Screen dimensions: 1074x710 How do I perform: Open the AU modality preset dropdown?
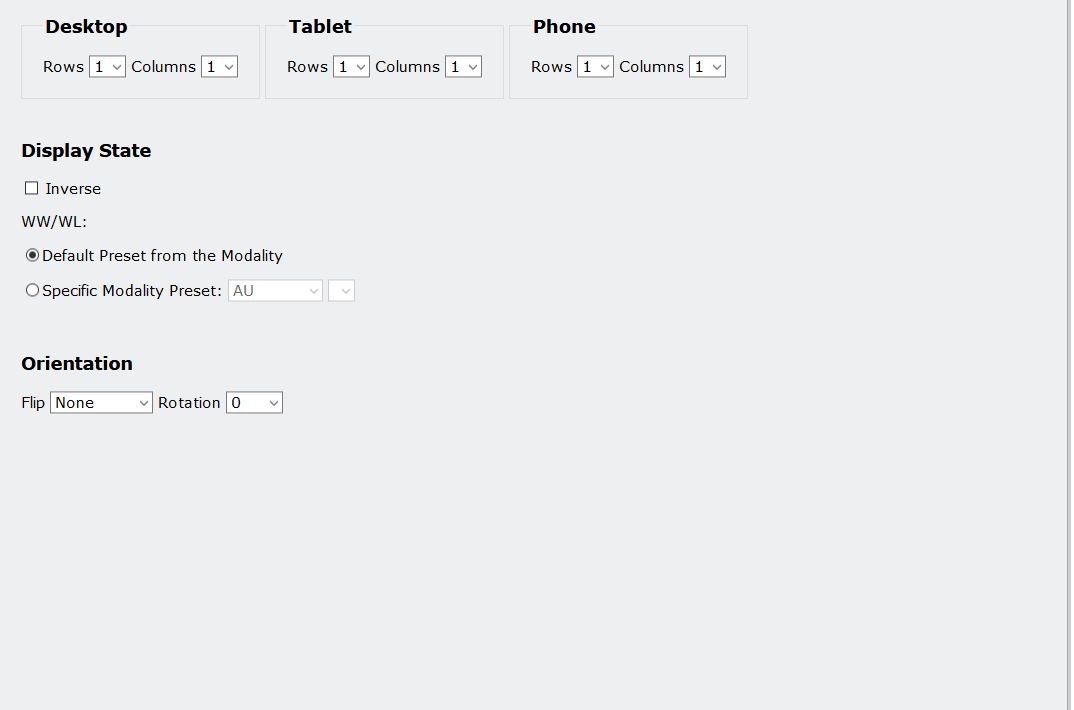[x=275, y=291]
